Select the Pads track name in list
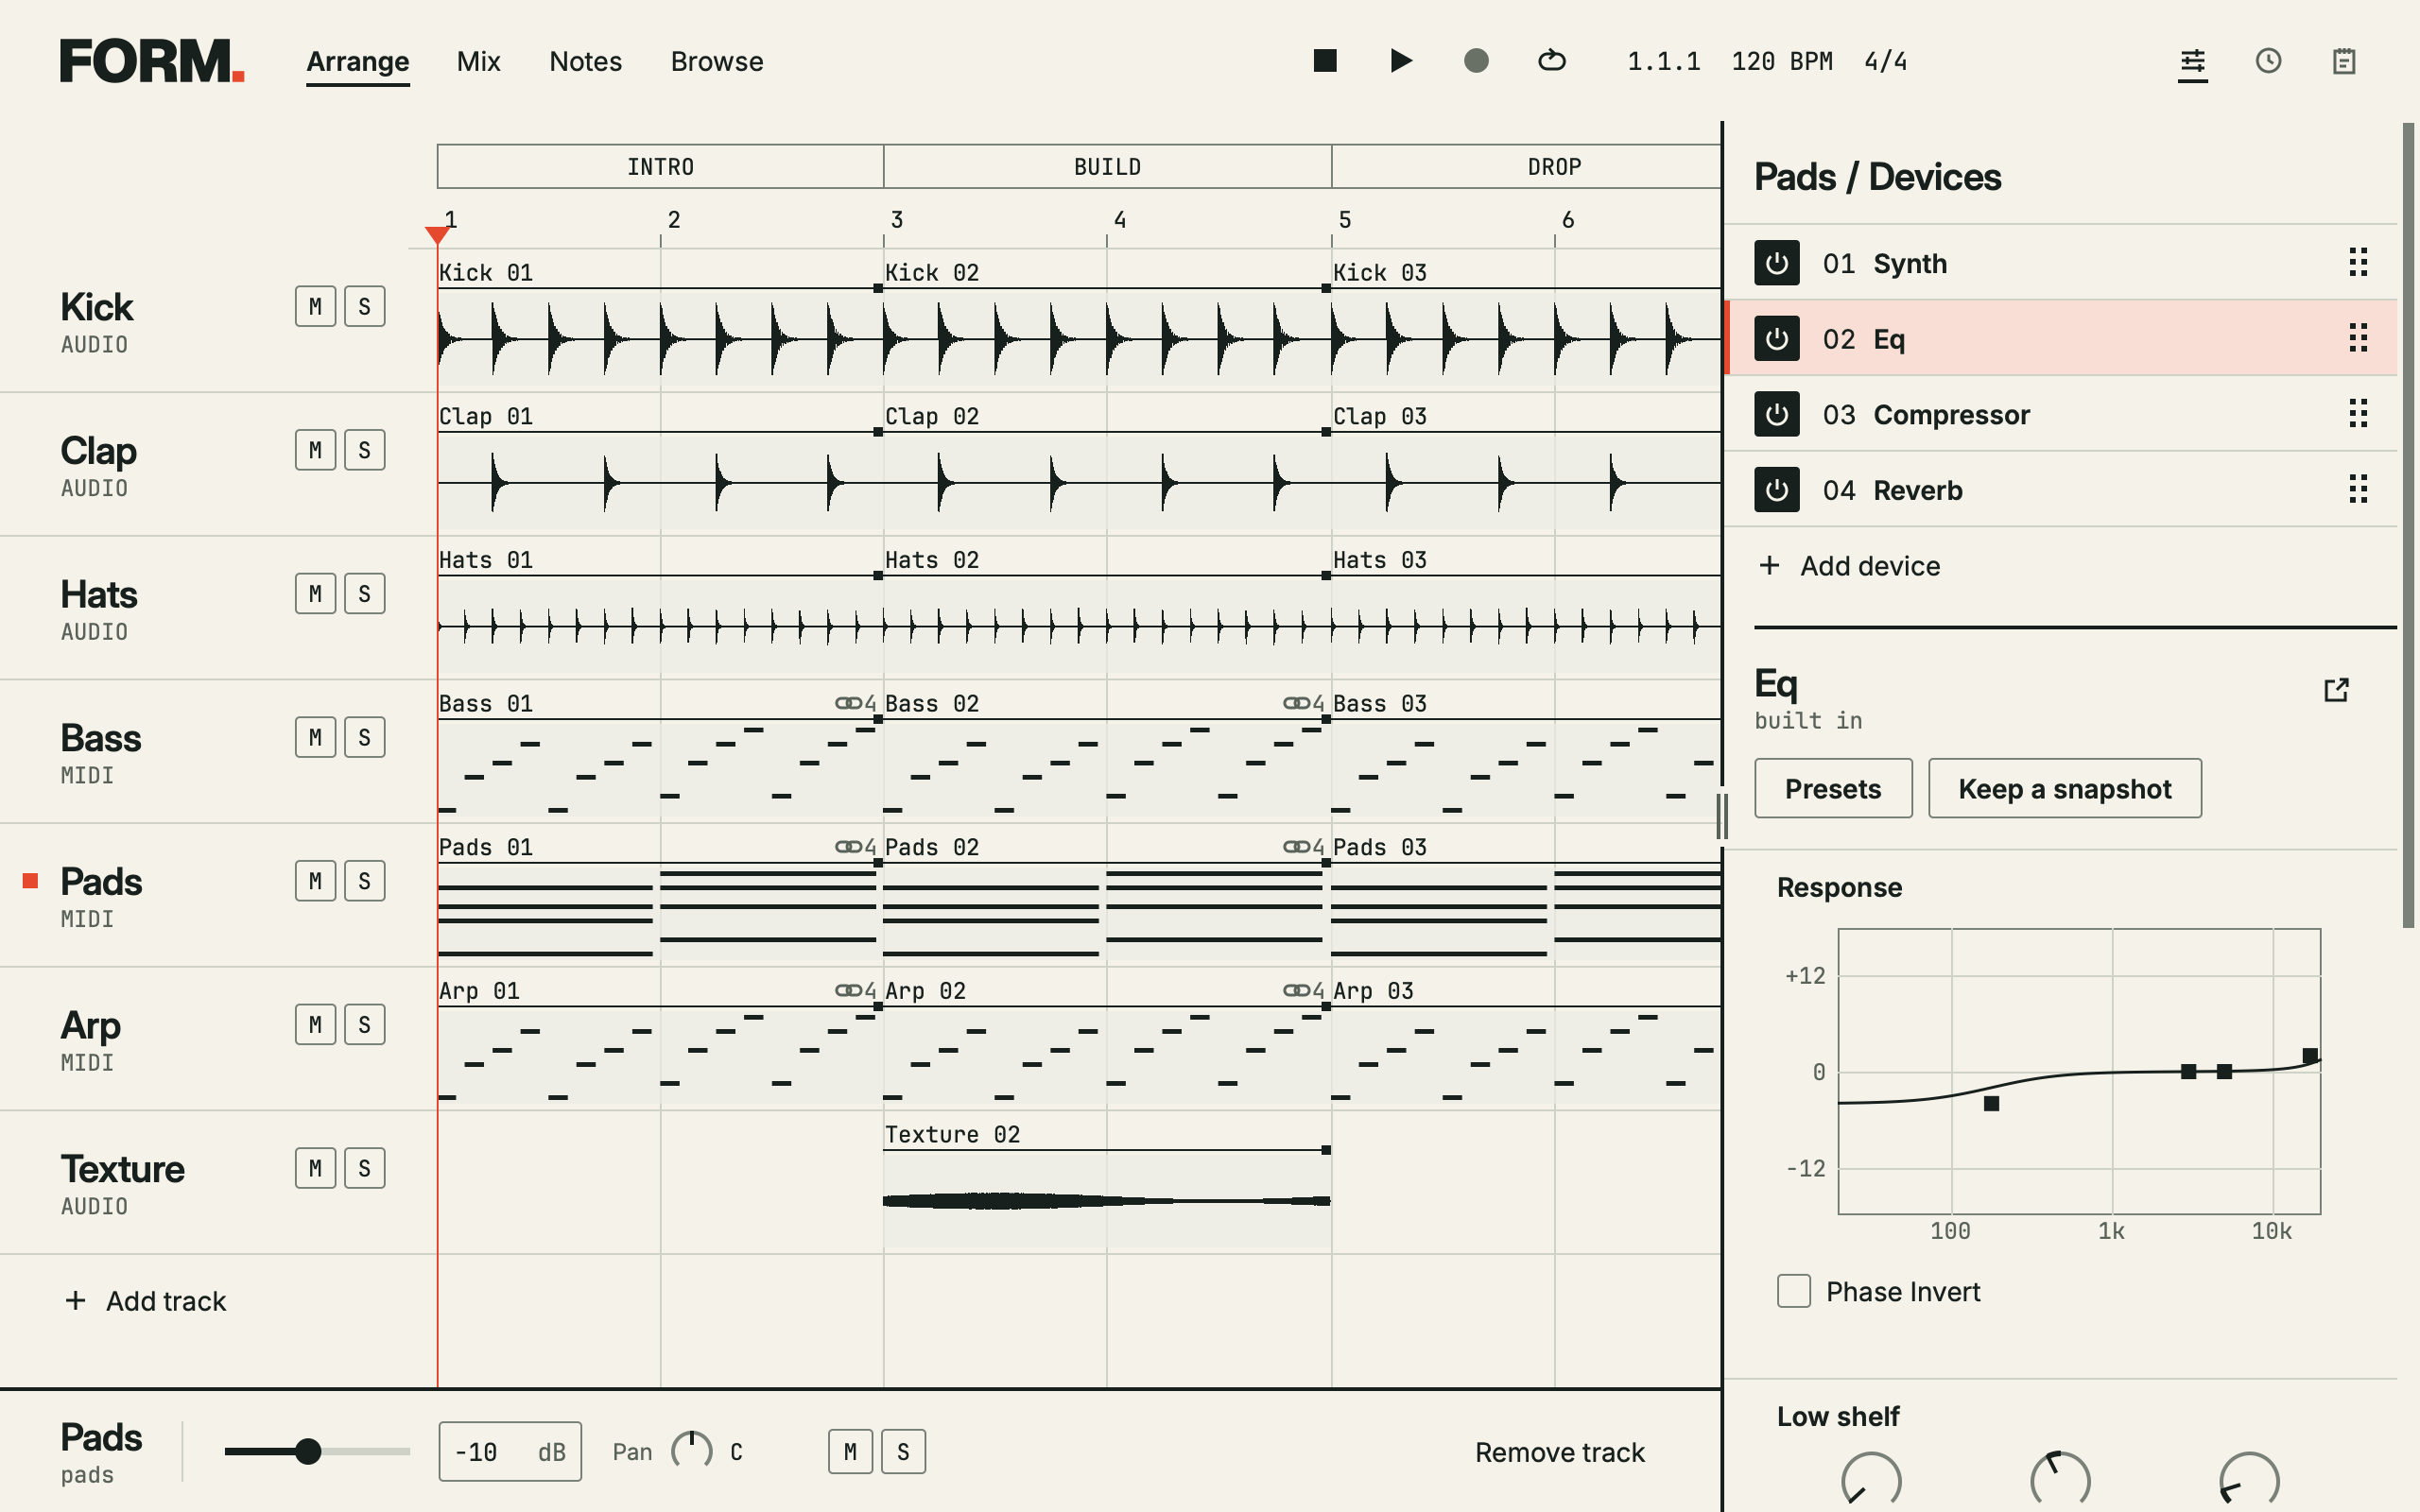2420x1512 pixels. (101, 881)
